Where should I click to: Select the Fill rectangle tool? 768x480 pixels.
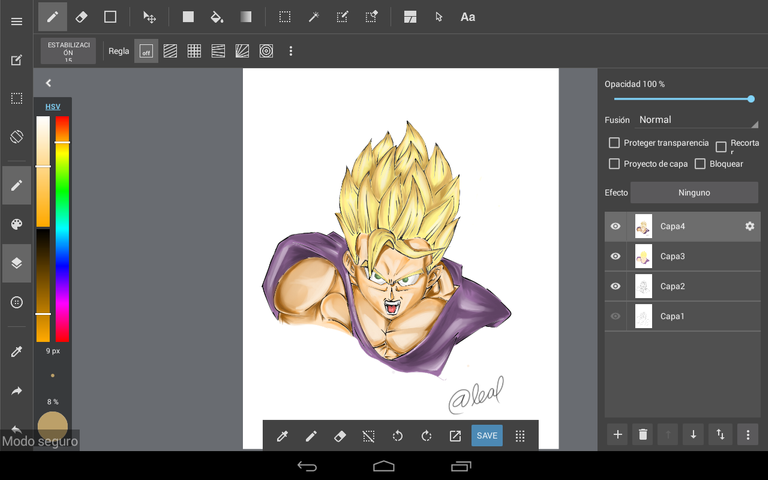click(188, 17)
